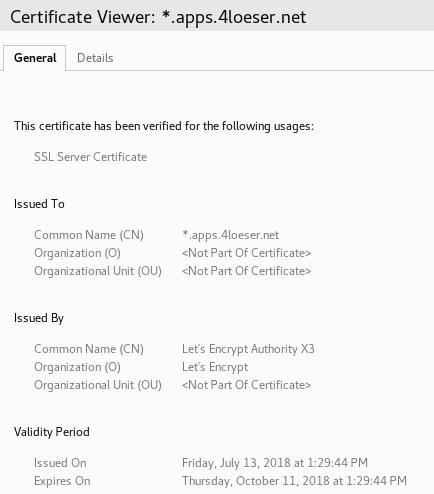Image resolution: width=434 pixels, height=494 pixels.
Task: Click Issued By Common Name (CN) label
Action: click(x=89, y=349)
